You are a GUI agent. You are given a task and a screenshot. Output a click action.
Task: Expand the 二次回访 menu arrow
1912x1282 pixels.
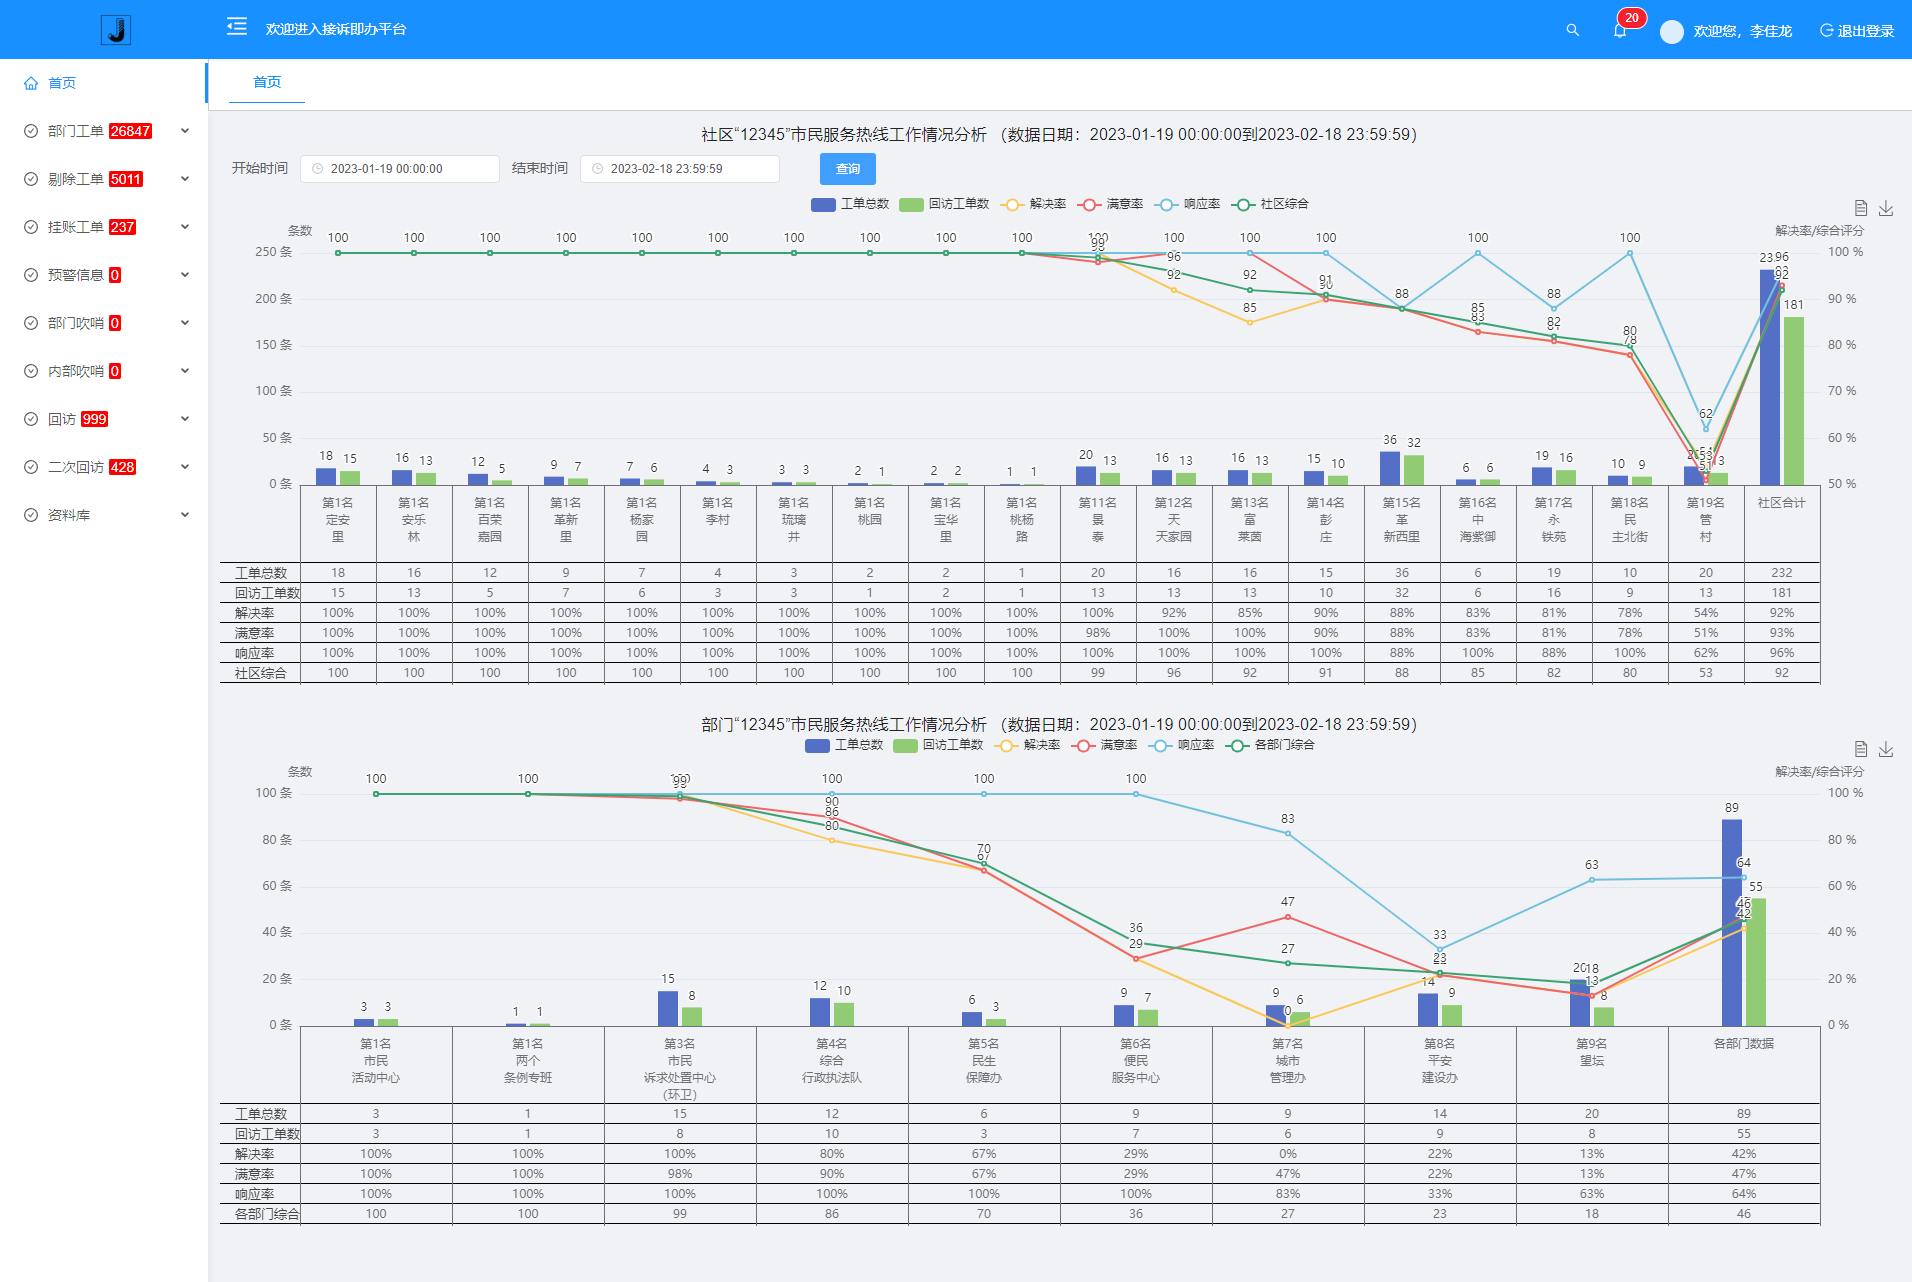click(185, 467)
